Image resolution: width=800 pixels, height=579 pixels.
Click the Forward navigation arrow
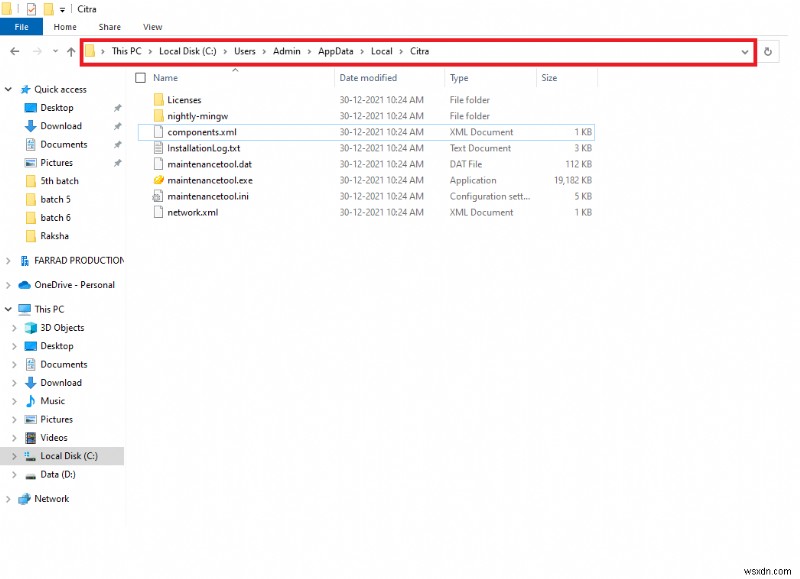coord(37,51)
